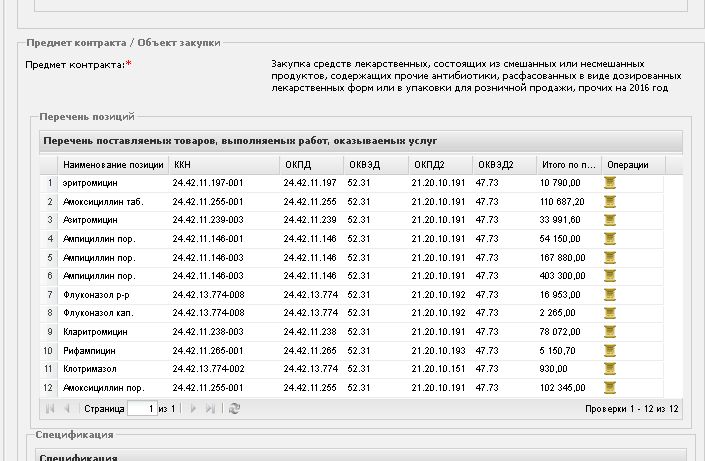The height and width of the screenshot is (461, 705).
Task: Sort by ККН column header
Action: [224, 165]
